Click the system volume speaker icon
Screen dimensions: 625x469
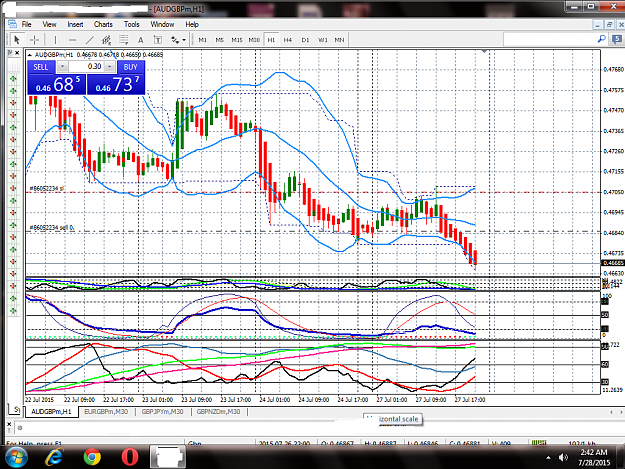click(x=563, y=457)
